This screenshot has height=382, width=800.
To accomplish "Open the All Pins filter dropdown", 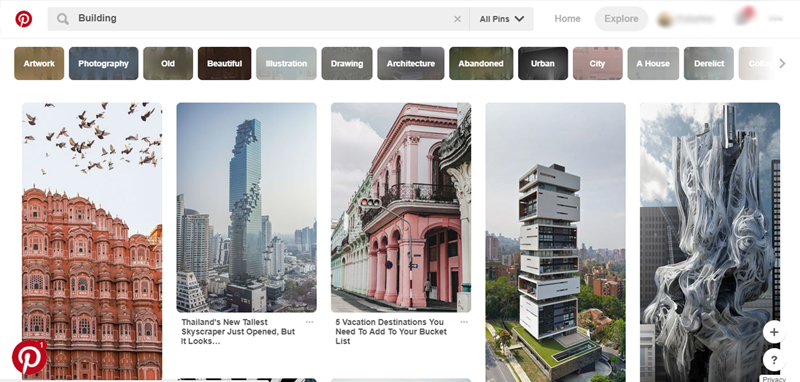I will point(502,19).
